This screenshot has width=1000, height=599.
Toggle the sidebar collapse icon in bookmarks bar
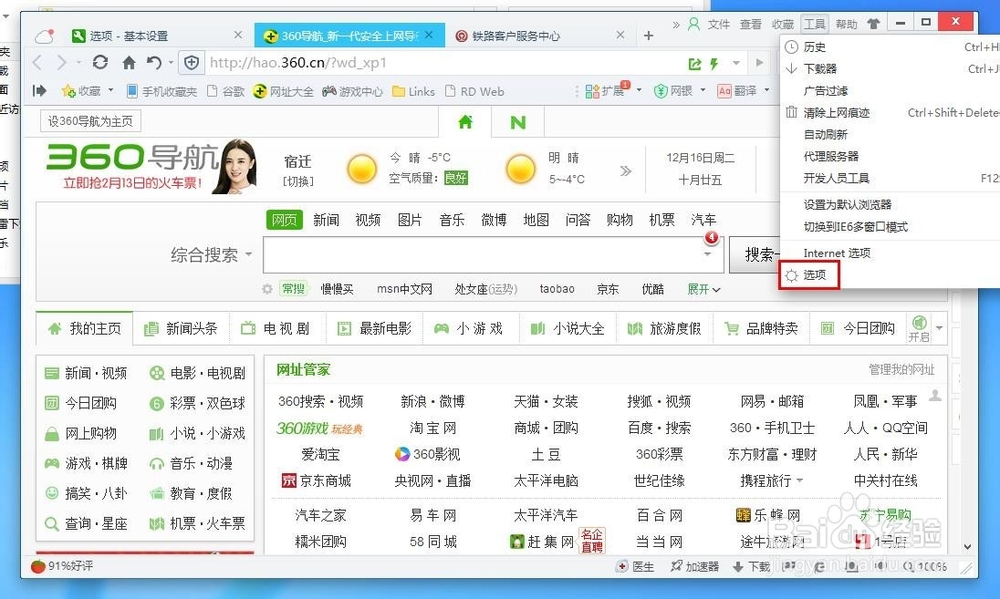click(40, 91)
